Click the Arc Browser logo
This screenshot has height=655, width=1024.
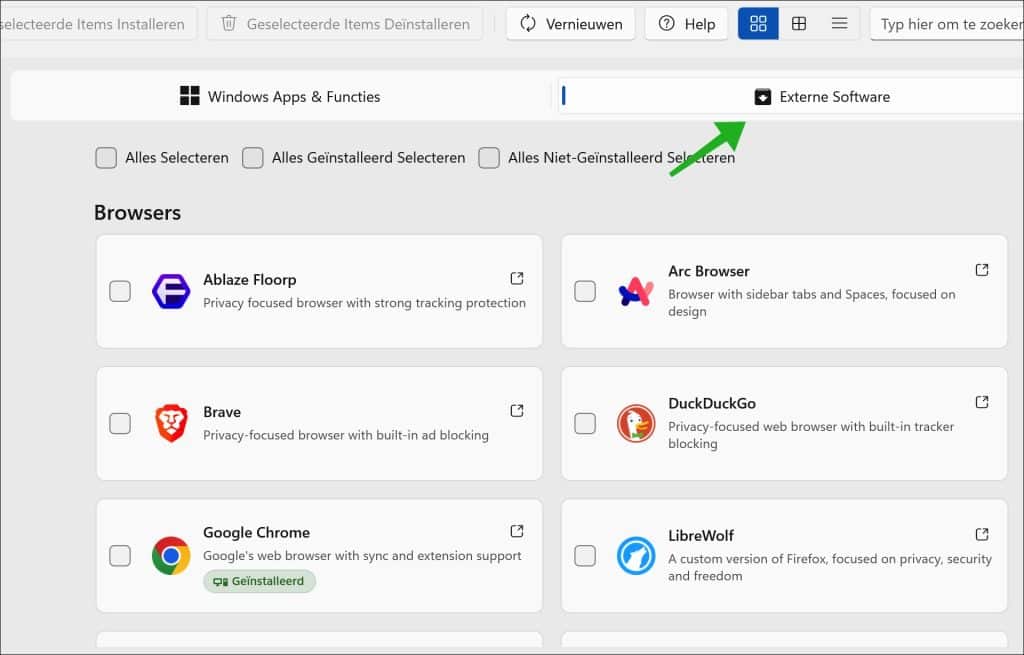coord(636,291)
